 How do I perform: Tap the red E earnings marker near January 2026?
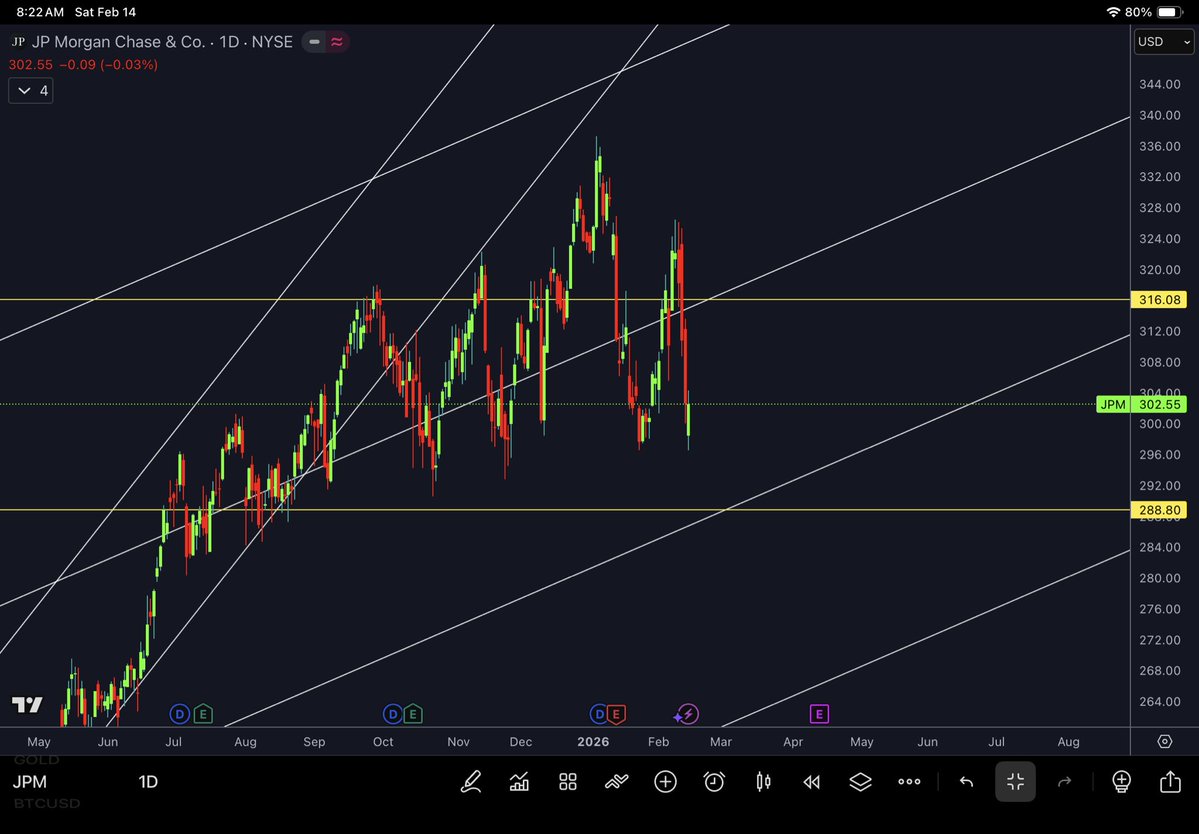[x=616, y=714]
